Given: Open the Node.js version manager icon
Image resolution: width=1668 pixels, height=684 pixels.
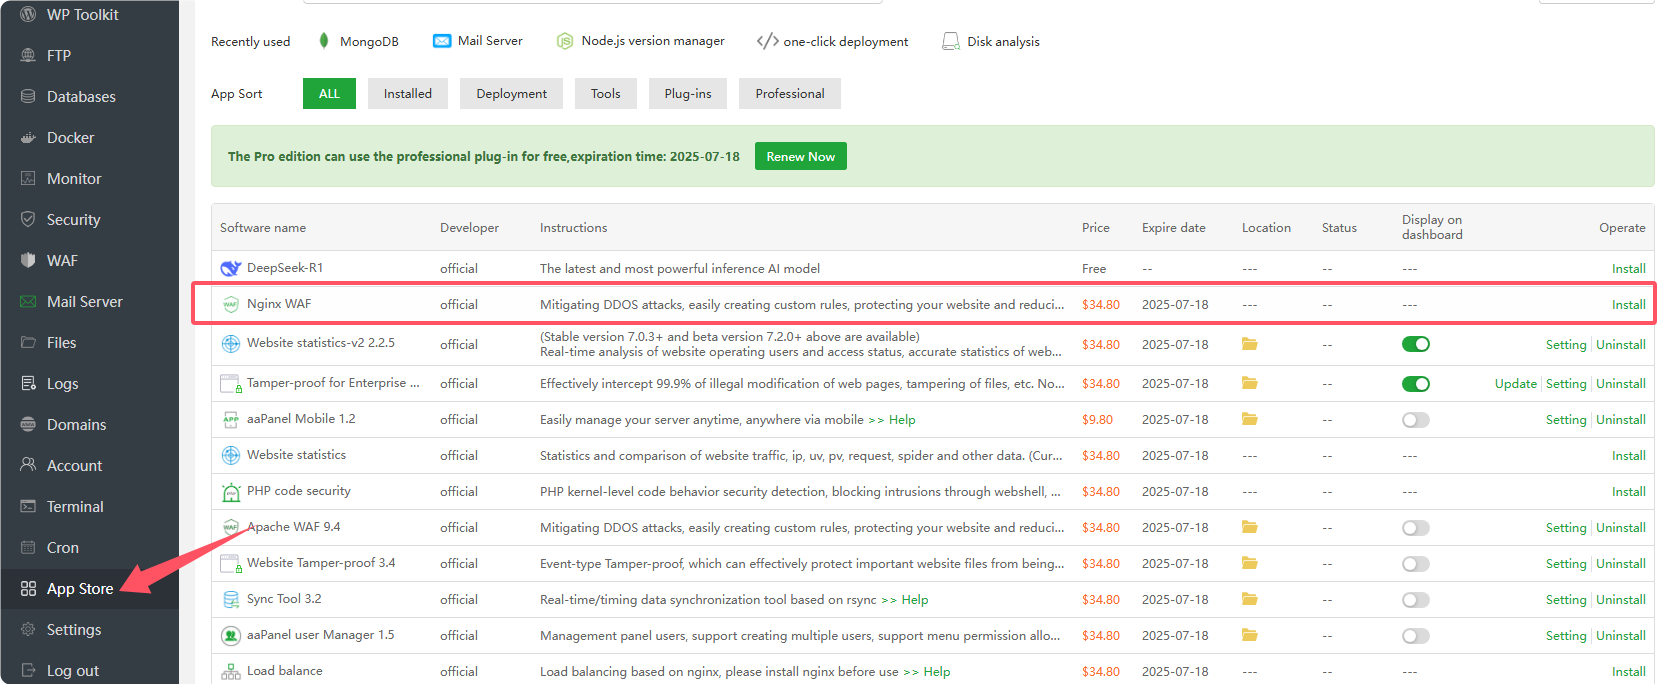Looking at the screenshot, I should 565,41.
